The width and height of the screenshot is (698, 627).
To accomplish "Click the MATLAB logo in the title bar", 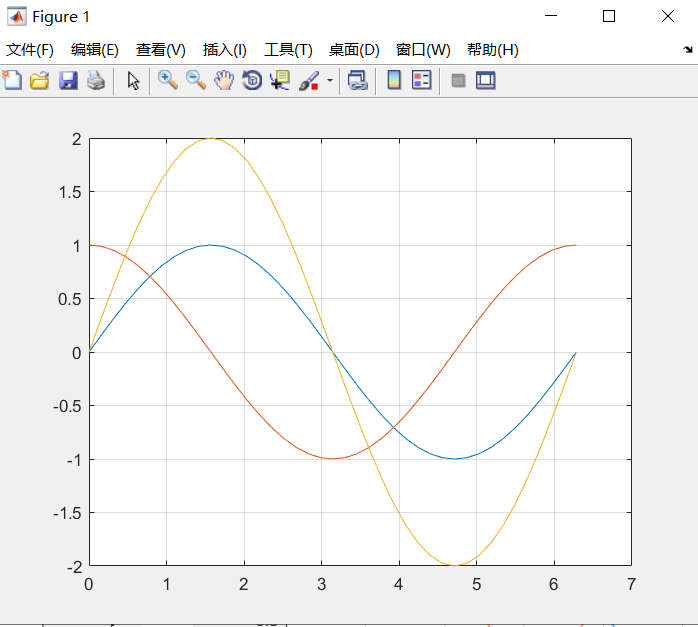I will coord(16,16).
